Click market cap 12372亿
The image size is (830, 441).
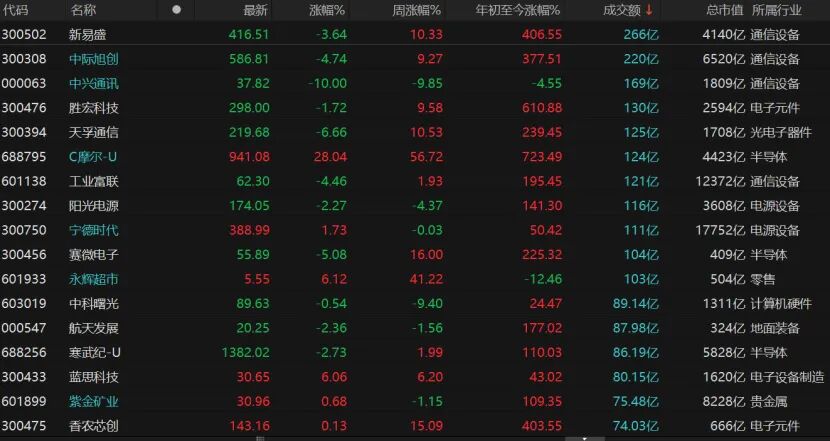[721, 181]
